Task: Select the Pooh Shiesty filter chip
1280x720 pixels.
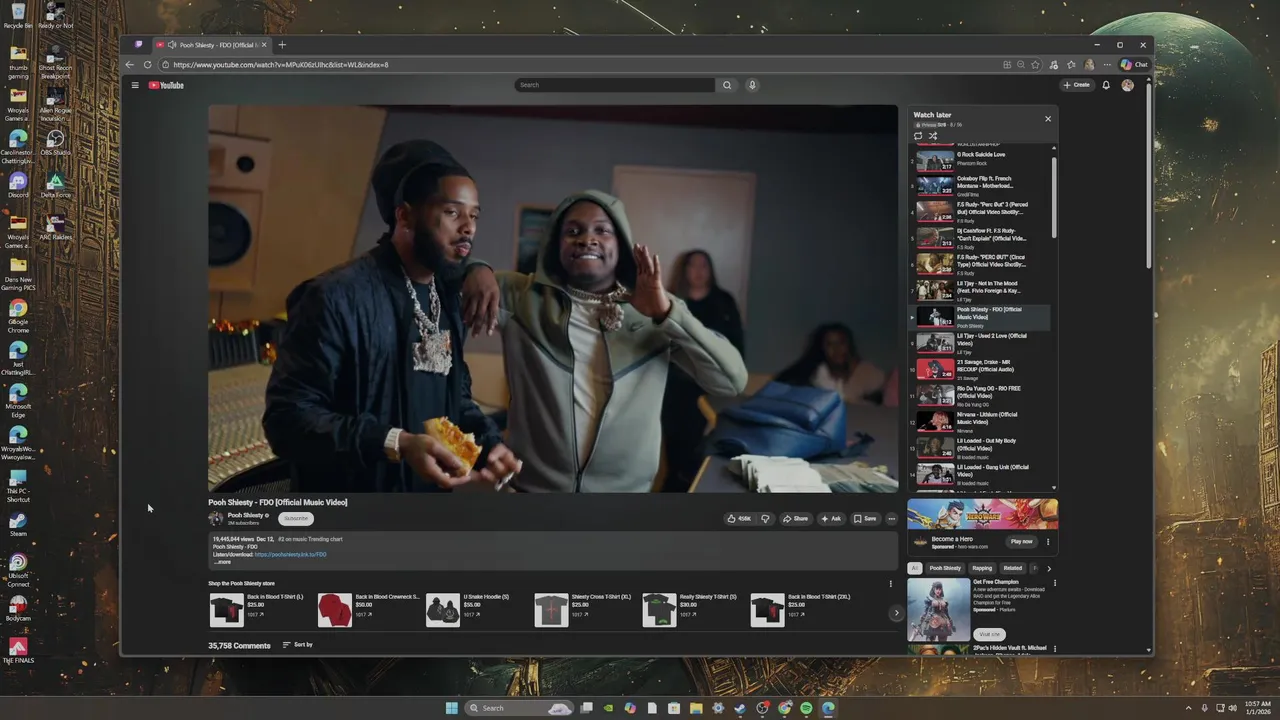Action: (945, 568)
